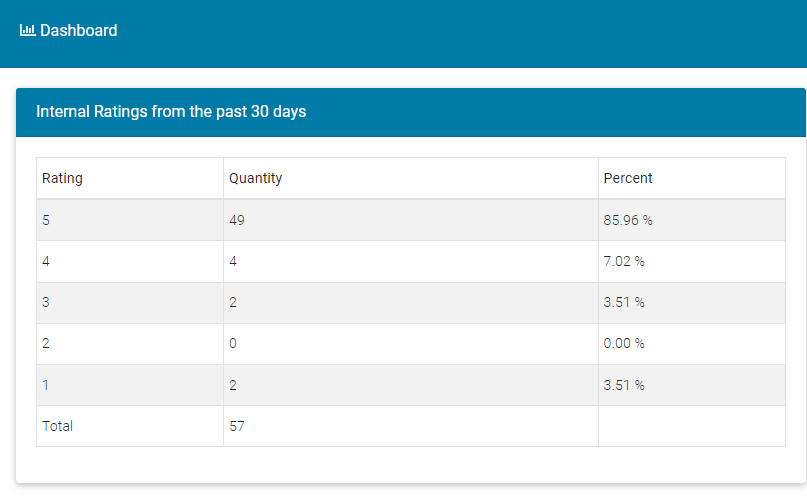
Task: Click the rating 5 cell in Rating column
Action: click(130, 220)
